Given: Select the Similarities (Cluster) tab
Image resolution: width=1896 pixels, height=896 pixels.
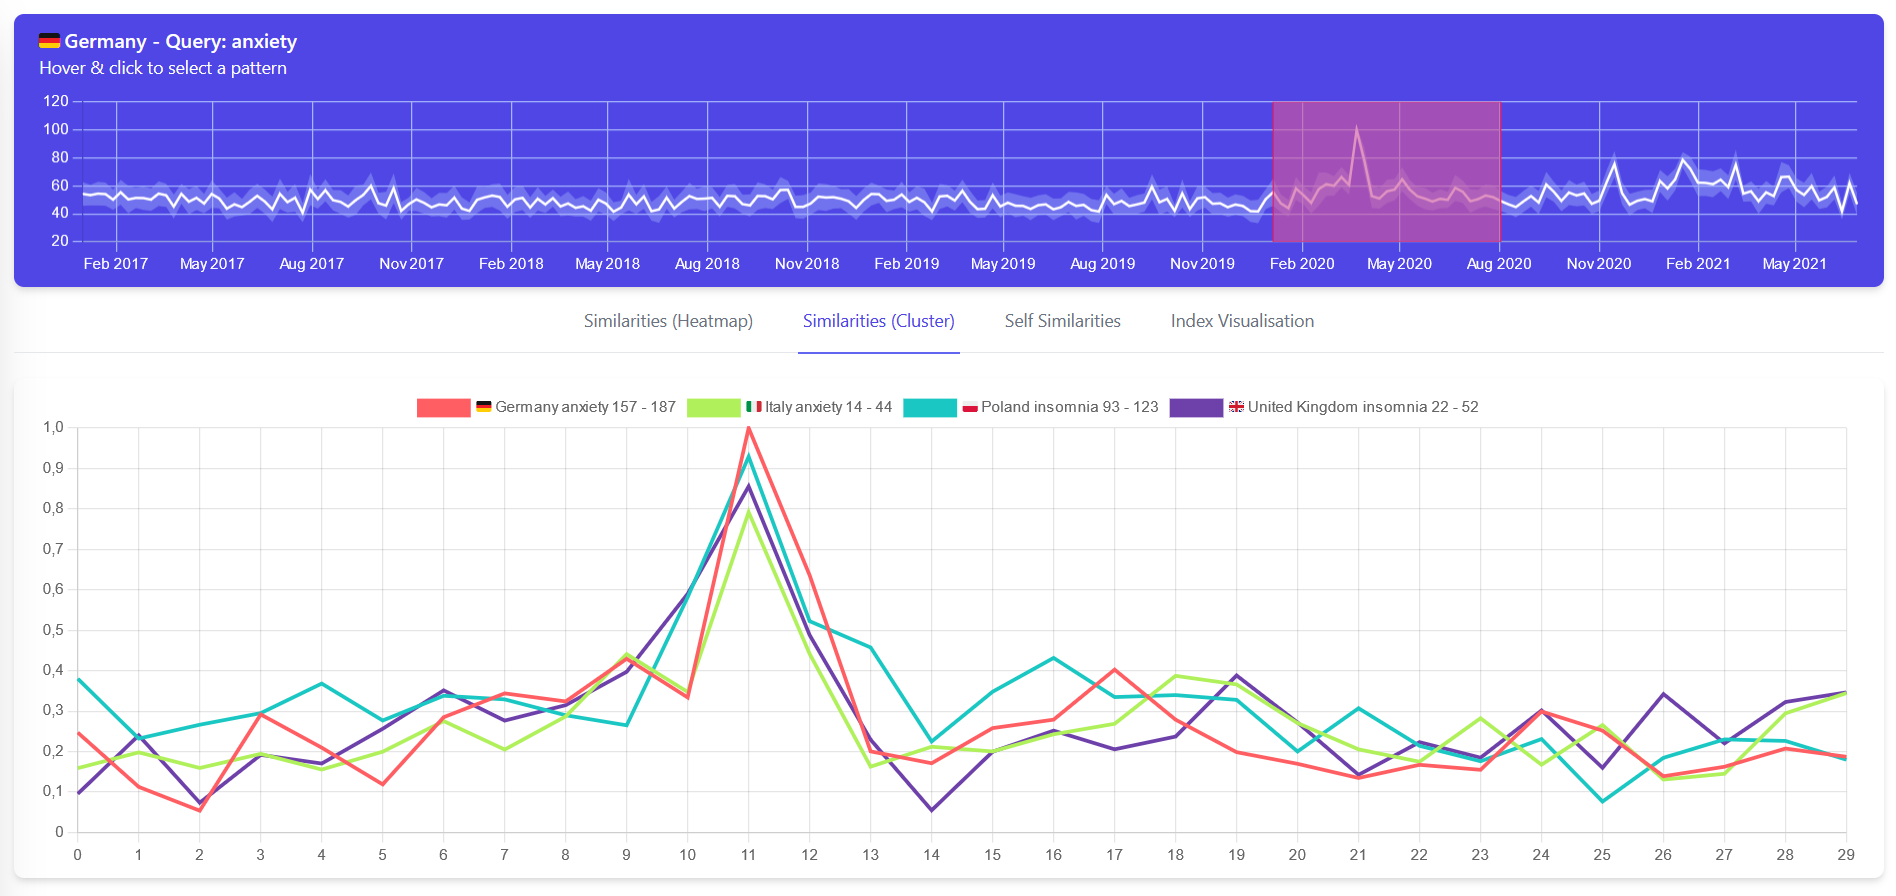Looking at the screenshot, I should [x=878, y=321].
